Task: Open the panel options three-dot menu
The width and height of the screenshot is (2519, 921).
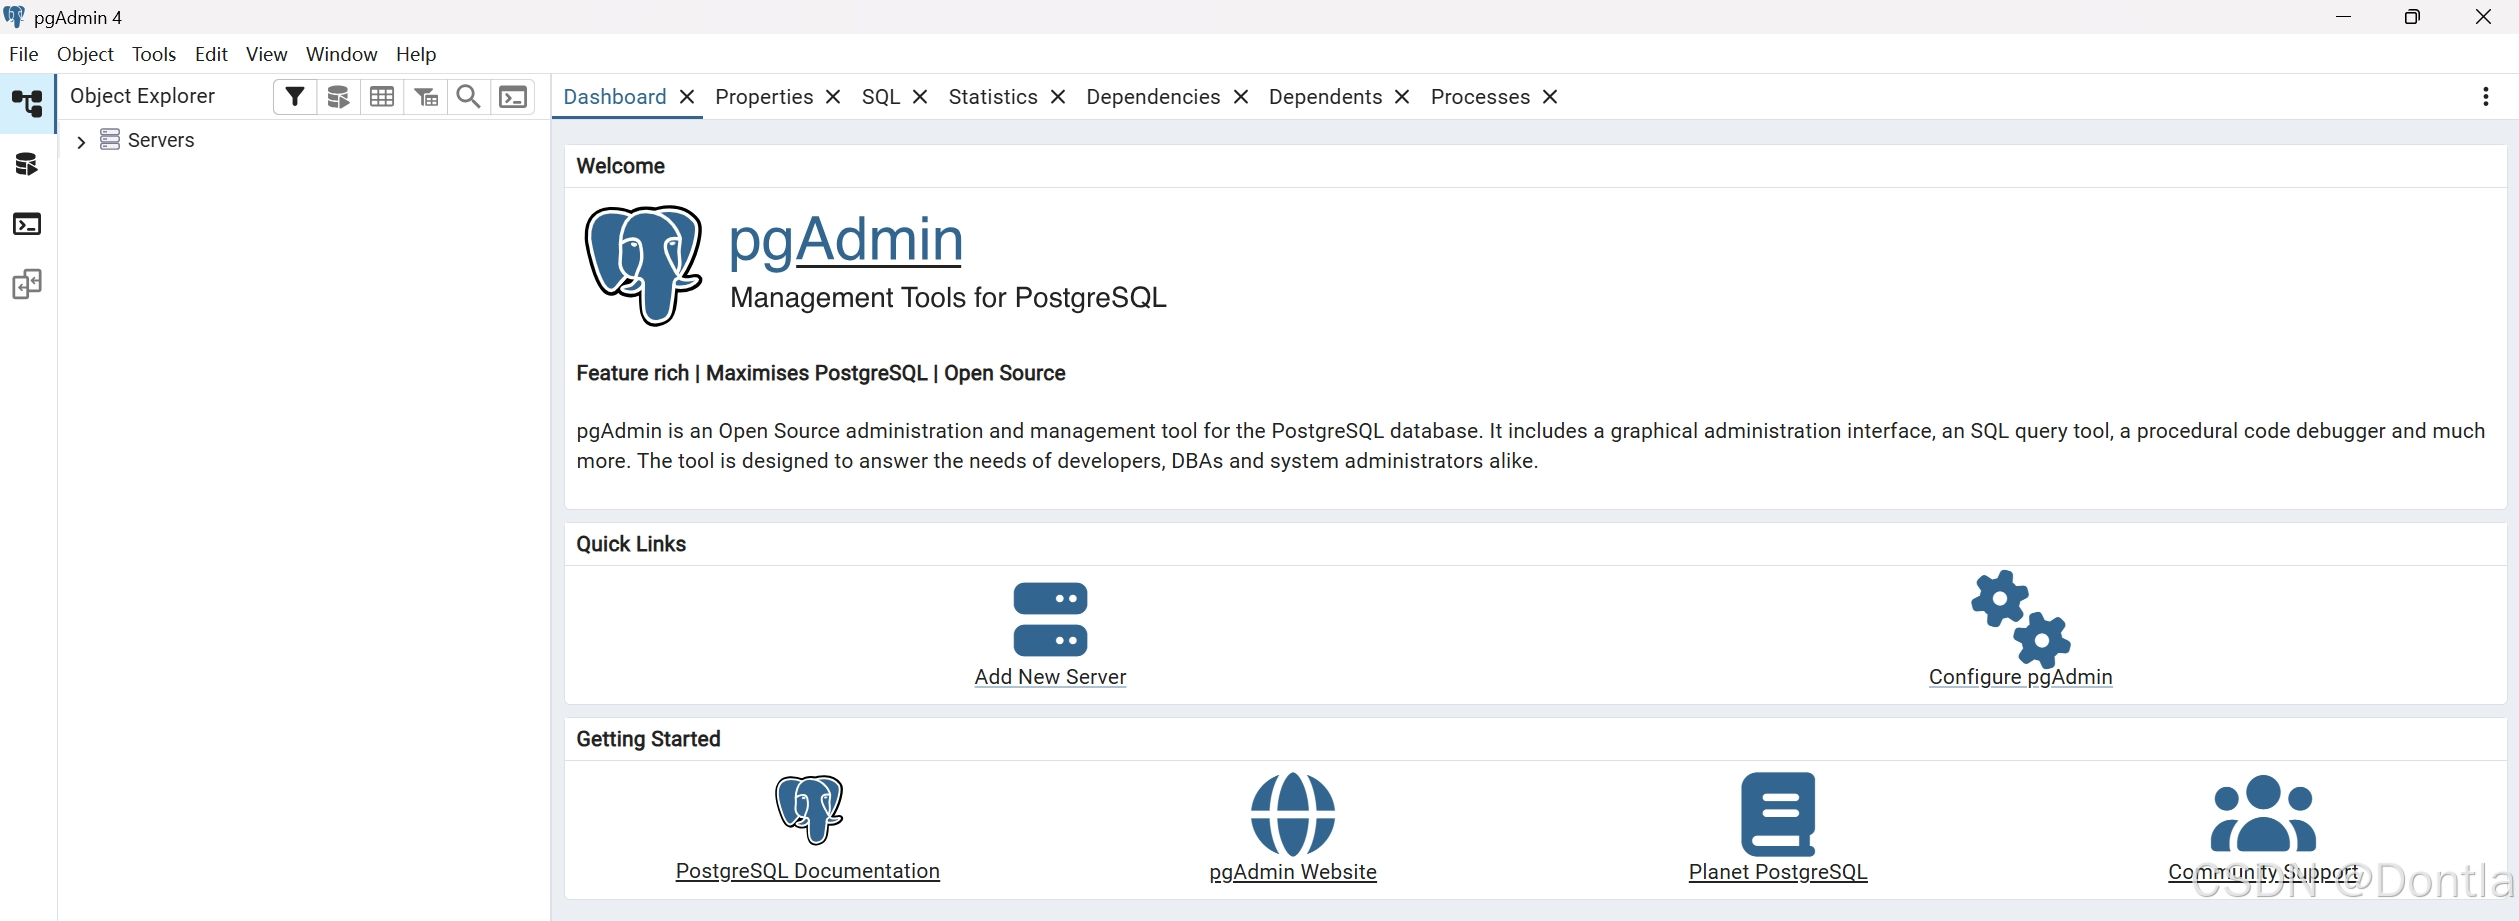Action: point(2485,96)
